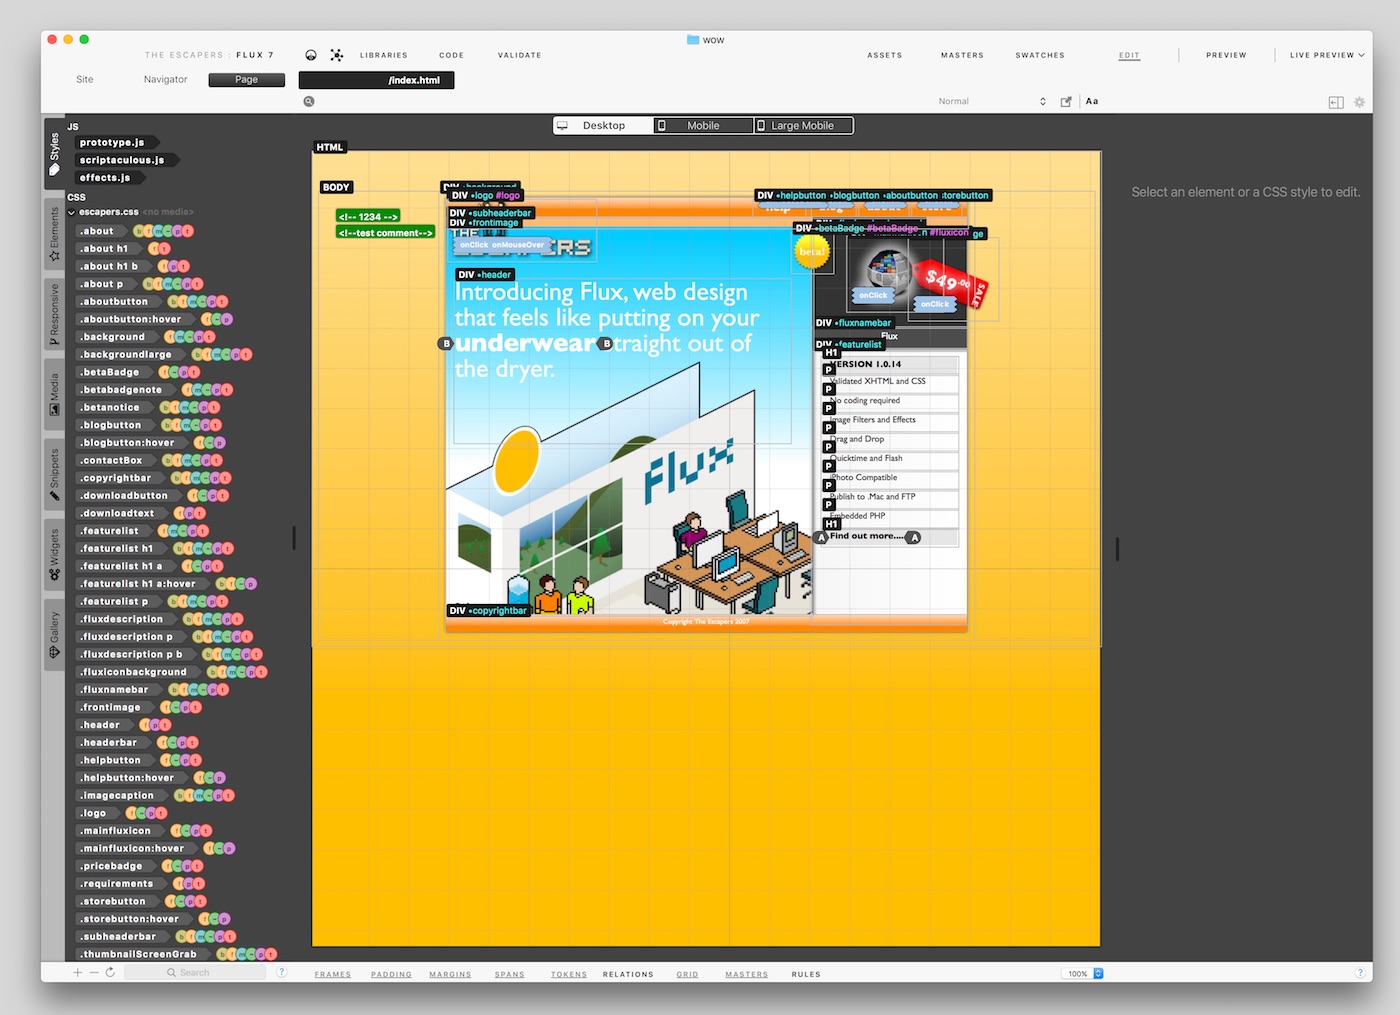The image size is (1400, 1015).
Task: Switch to Mobile layout view
Action: pos(703,125)
